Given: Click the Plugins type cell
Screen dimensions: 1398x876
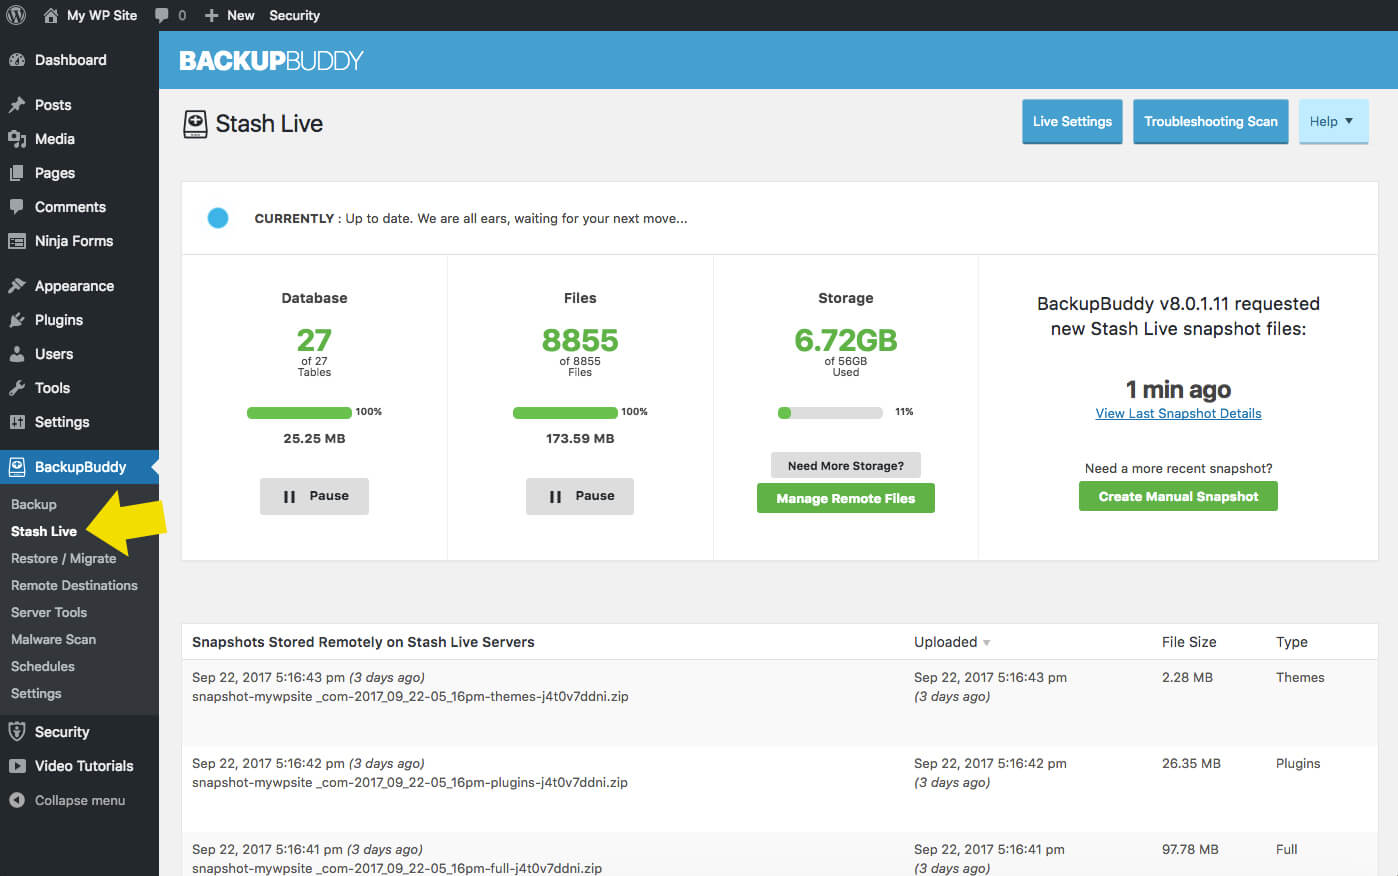Looking at the screenshot, I should click(1298, 763).
